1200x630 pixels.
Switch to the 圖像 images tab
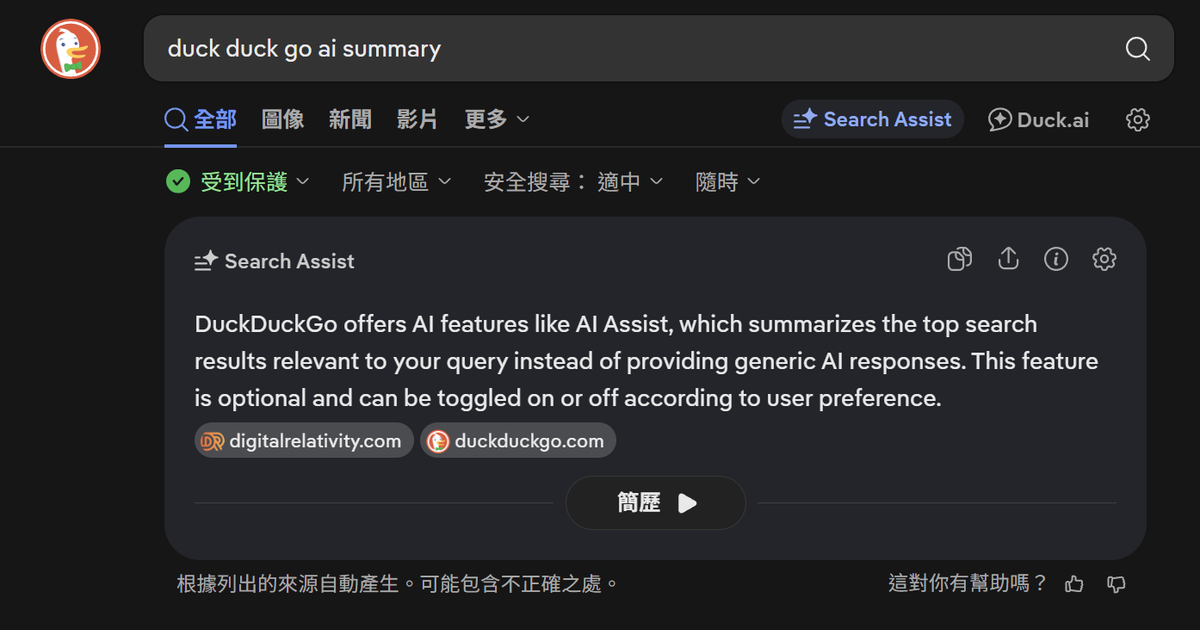pyautogui.click(x=283, y=120)
